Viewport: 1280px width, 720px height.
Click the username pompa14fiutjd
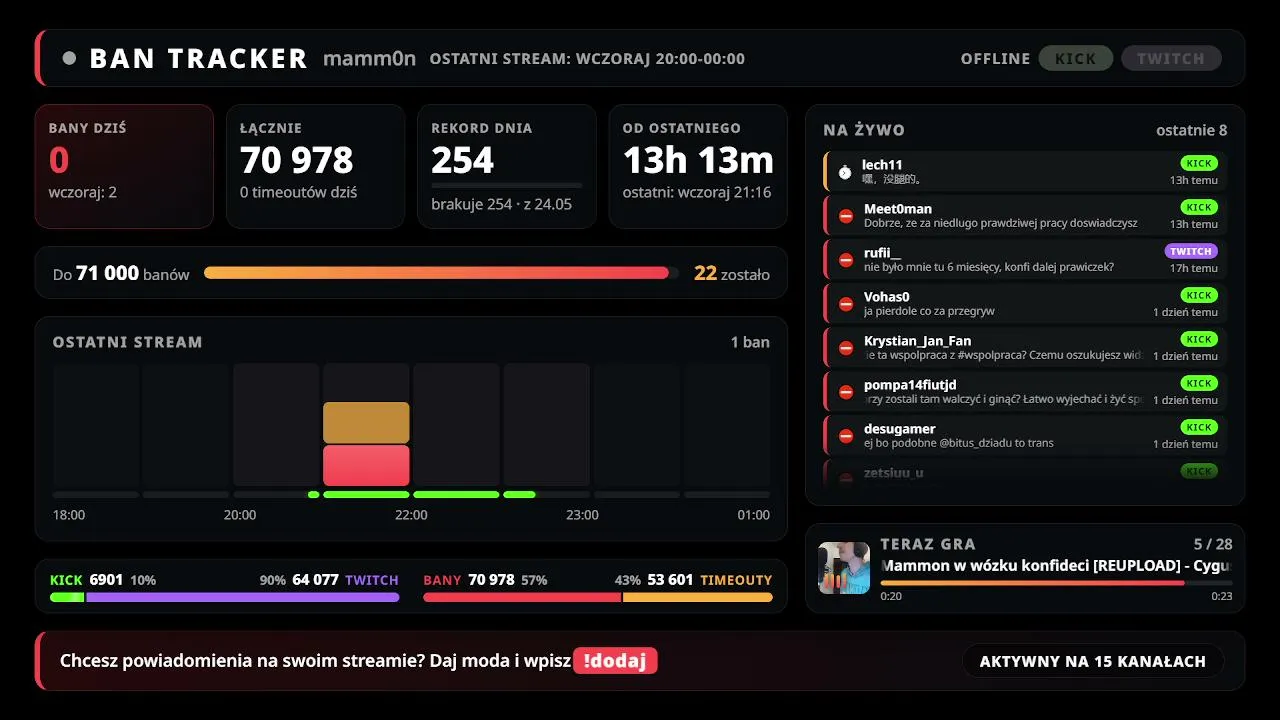coord(910,385)
